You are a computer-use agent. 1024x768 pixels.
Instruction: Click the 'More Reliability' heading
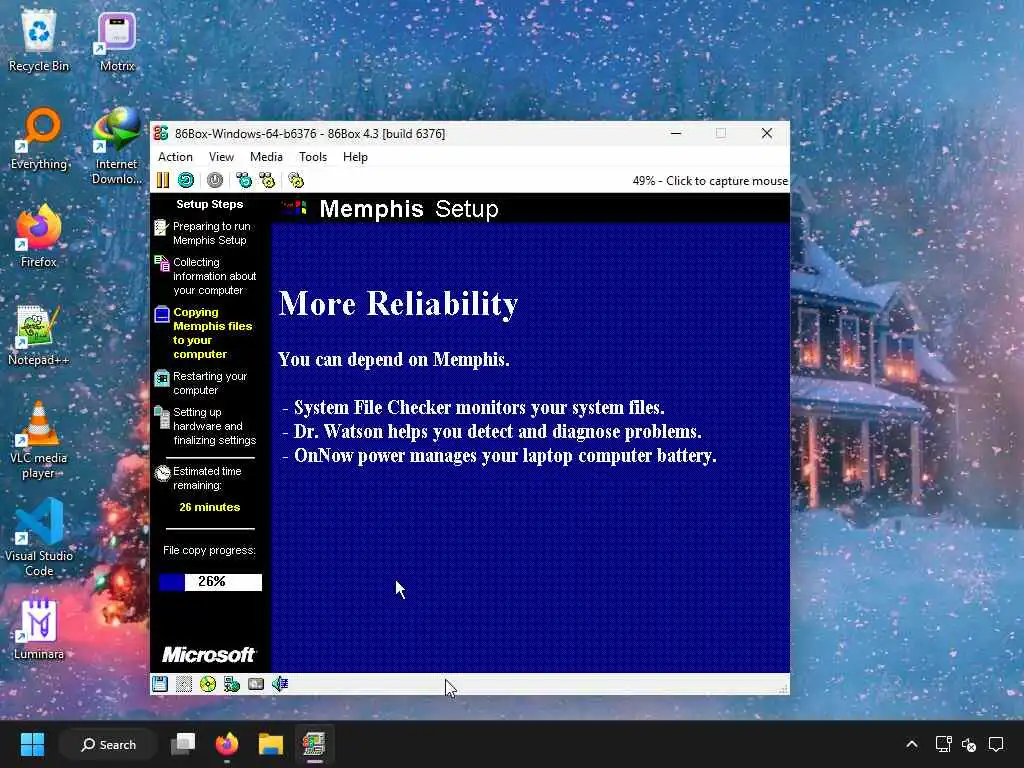click(398, 304)
